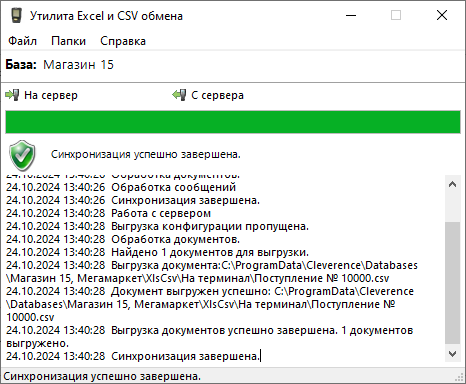Open the Файл menu
Image resolution: width=466 pixels, height=384 pixels.
coord(22,41)
